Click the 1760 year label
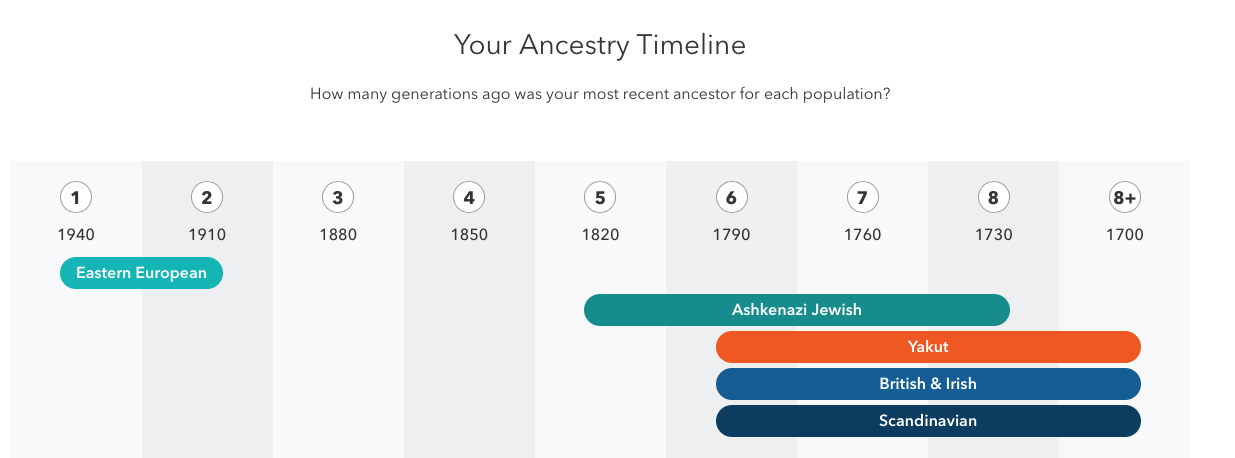The width and height of the screenshot is (1235, 458). coord(863,235)
